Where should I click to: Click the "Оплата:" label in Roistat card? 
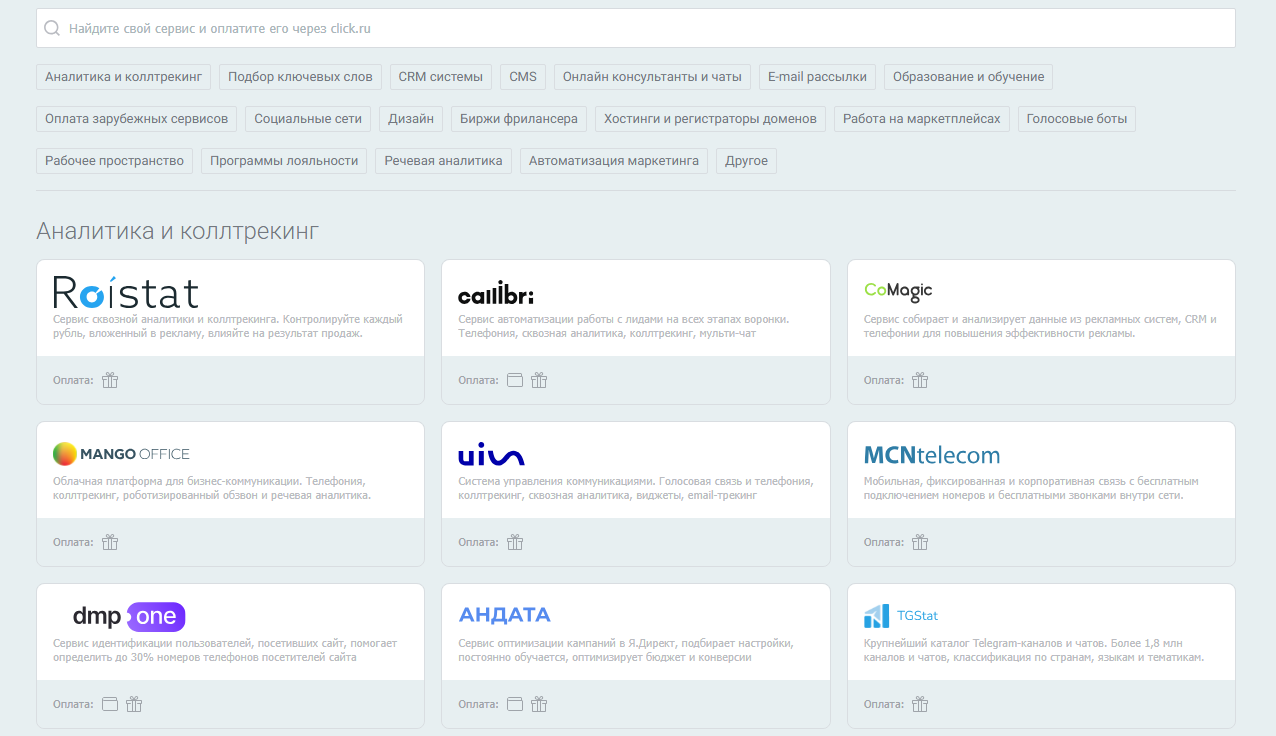73,380
